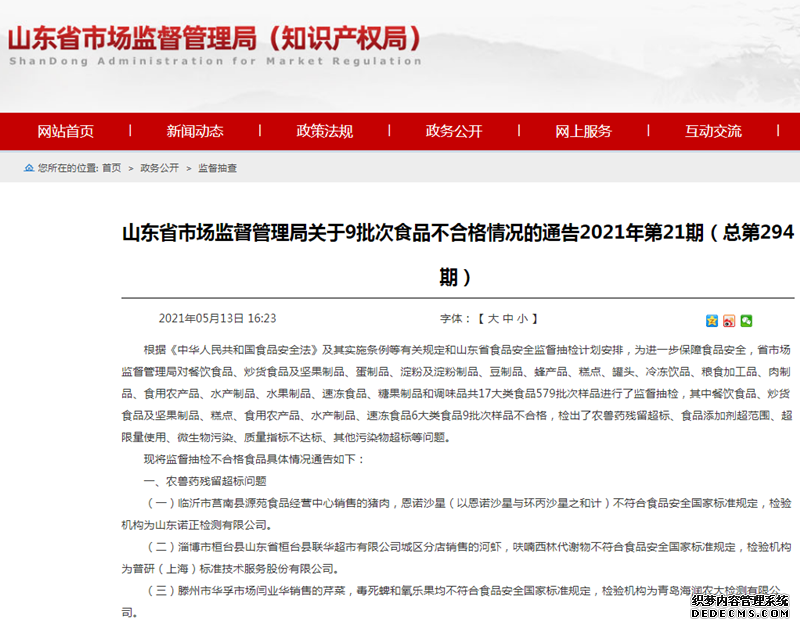Navigate to the 互动交流 menu item

point(713,131)
